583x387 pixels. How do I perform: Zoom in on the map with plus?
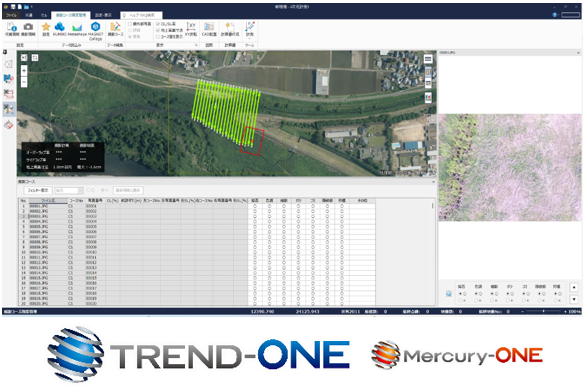(x=24, y=70)
